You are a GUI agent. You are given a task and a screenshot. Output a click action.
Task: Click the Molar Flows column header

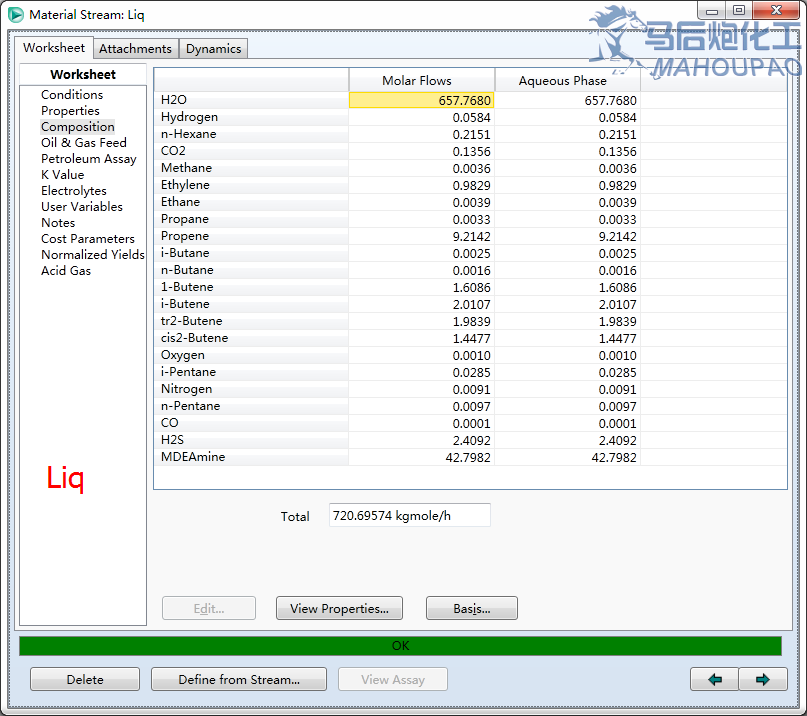(421, 80)
